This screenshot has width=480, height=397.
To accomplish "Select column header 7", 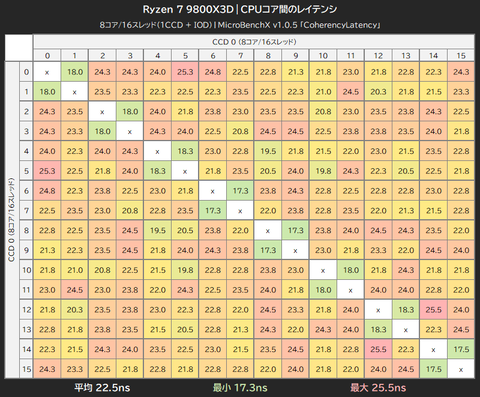I will click(240, 56).
